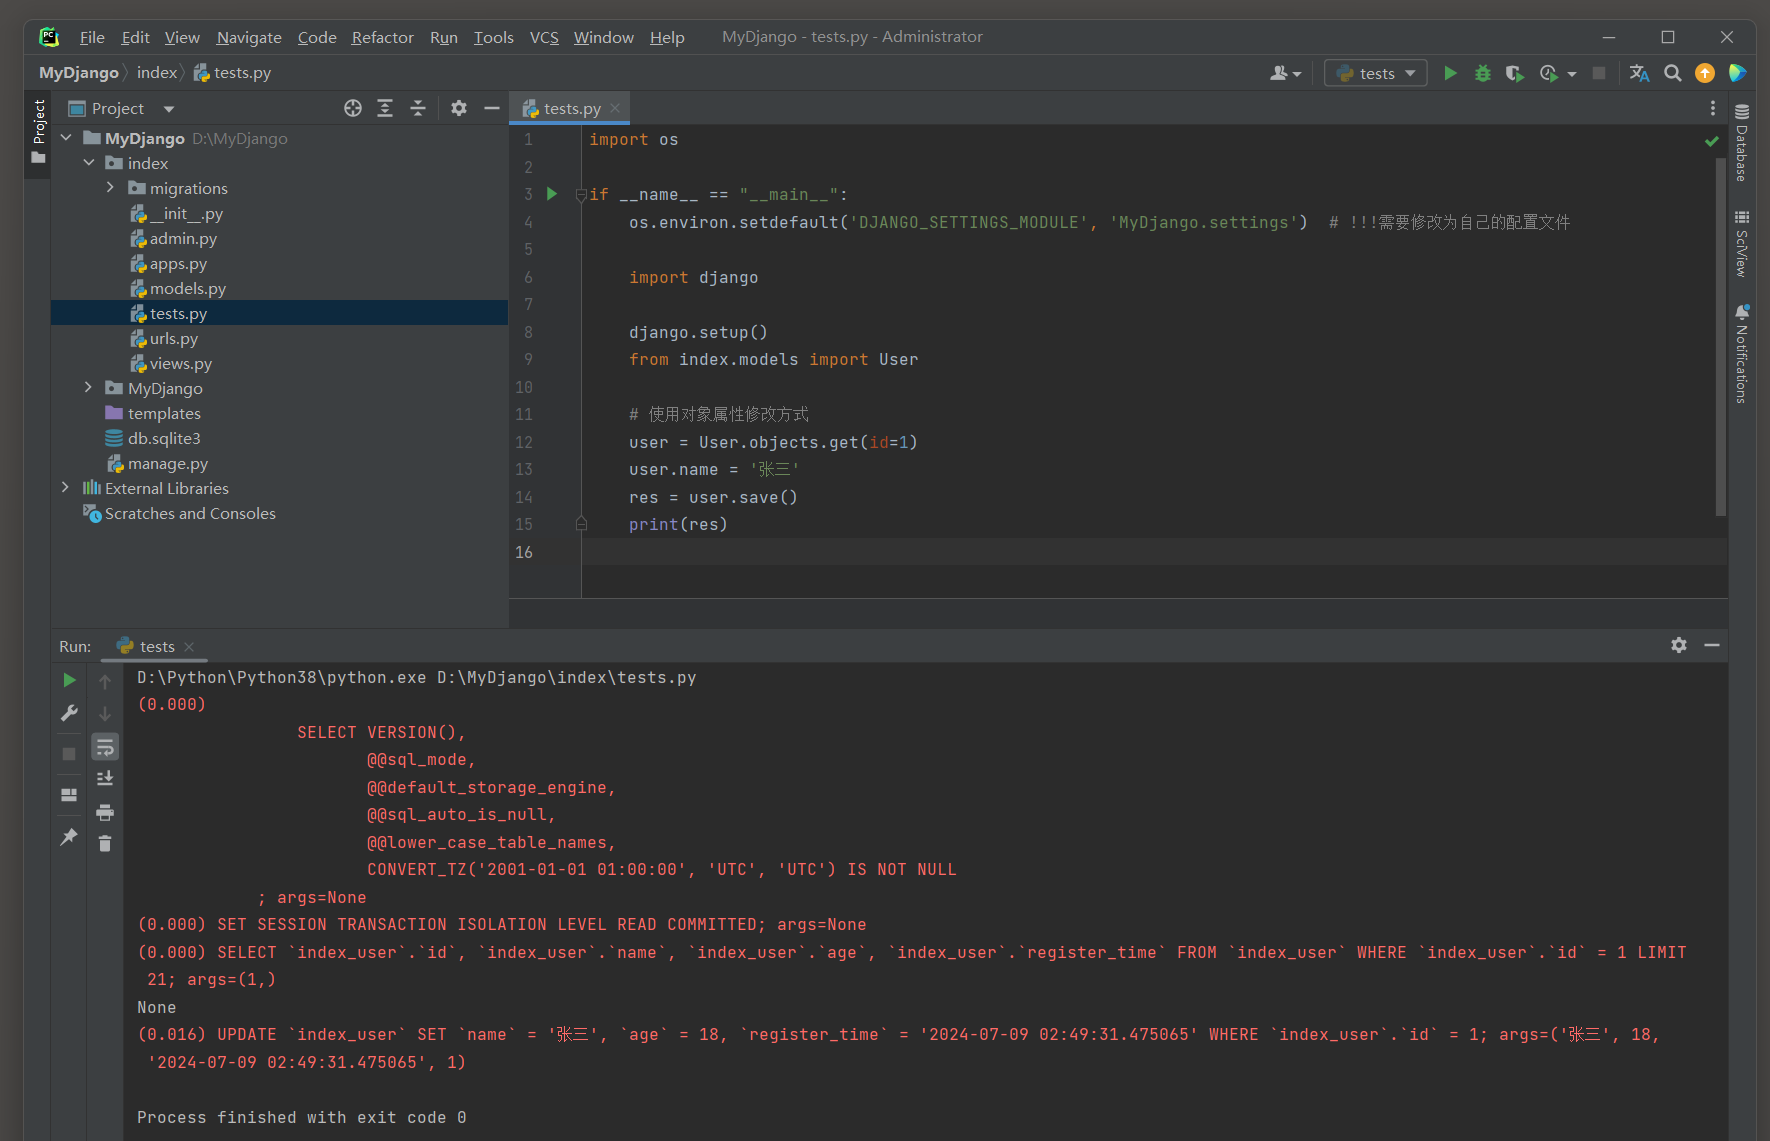The width and height of the screenshot is (1770, 1141).
Task: Print the console output
Action: click(105, 812)
